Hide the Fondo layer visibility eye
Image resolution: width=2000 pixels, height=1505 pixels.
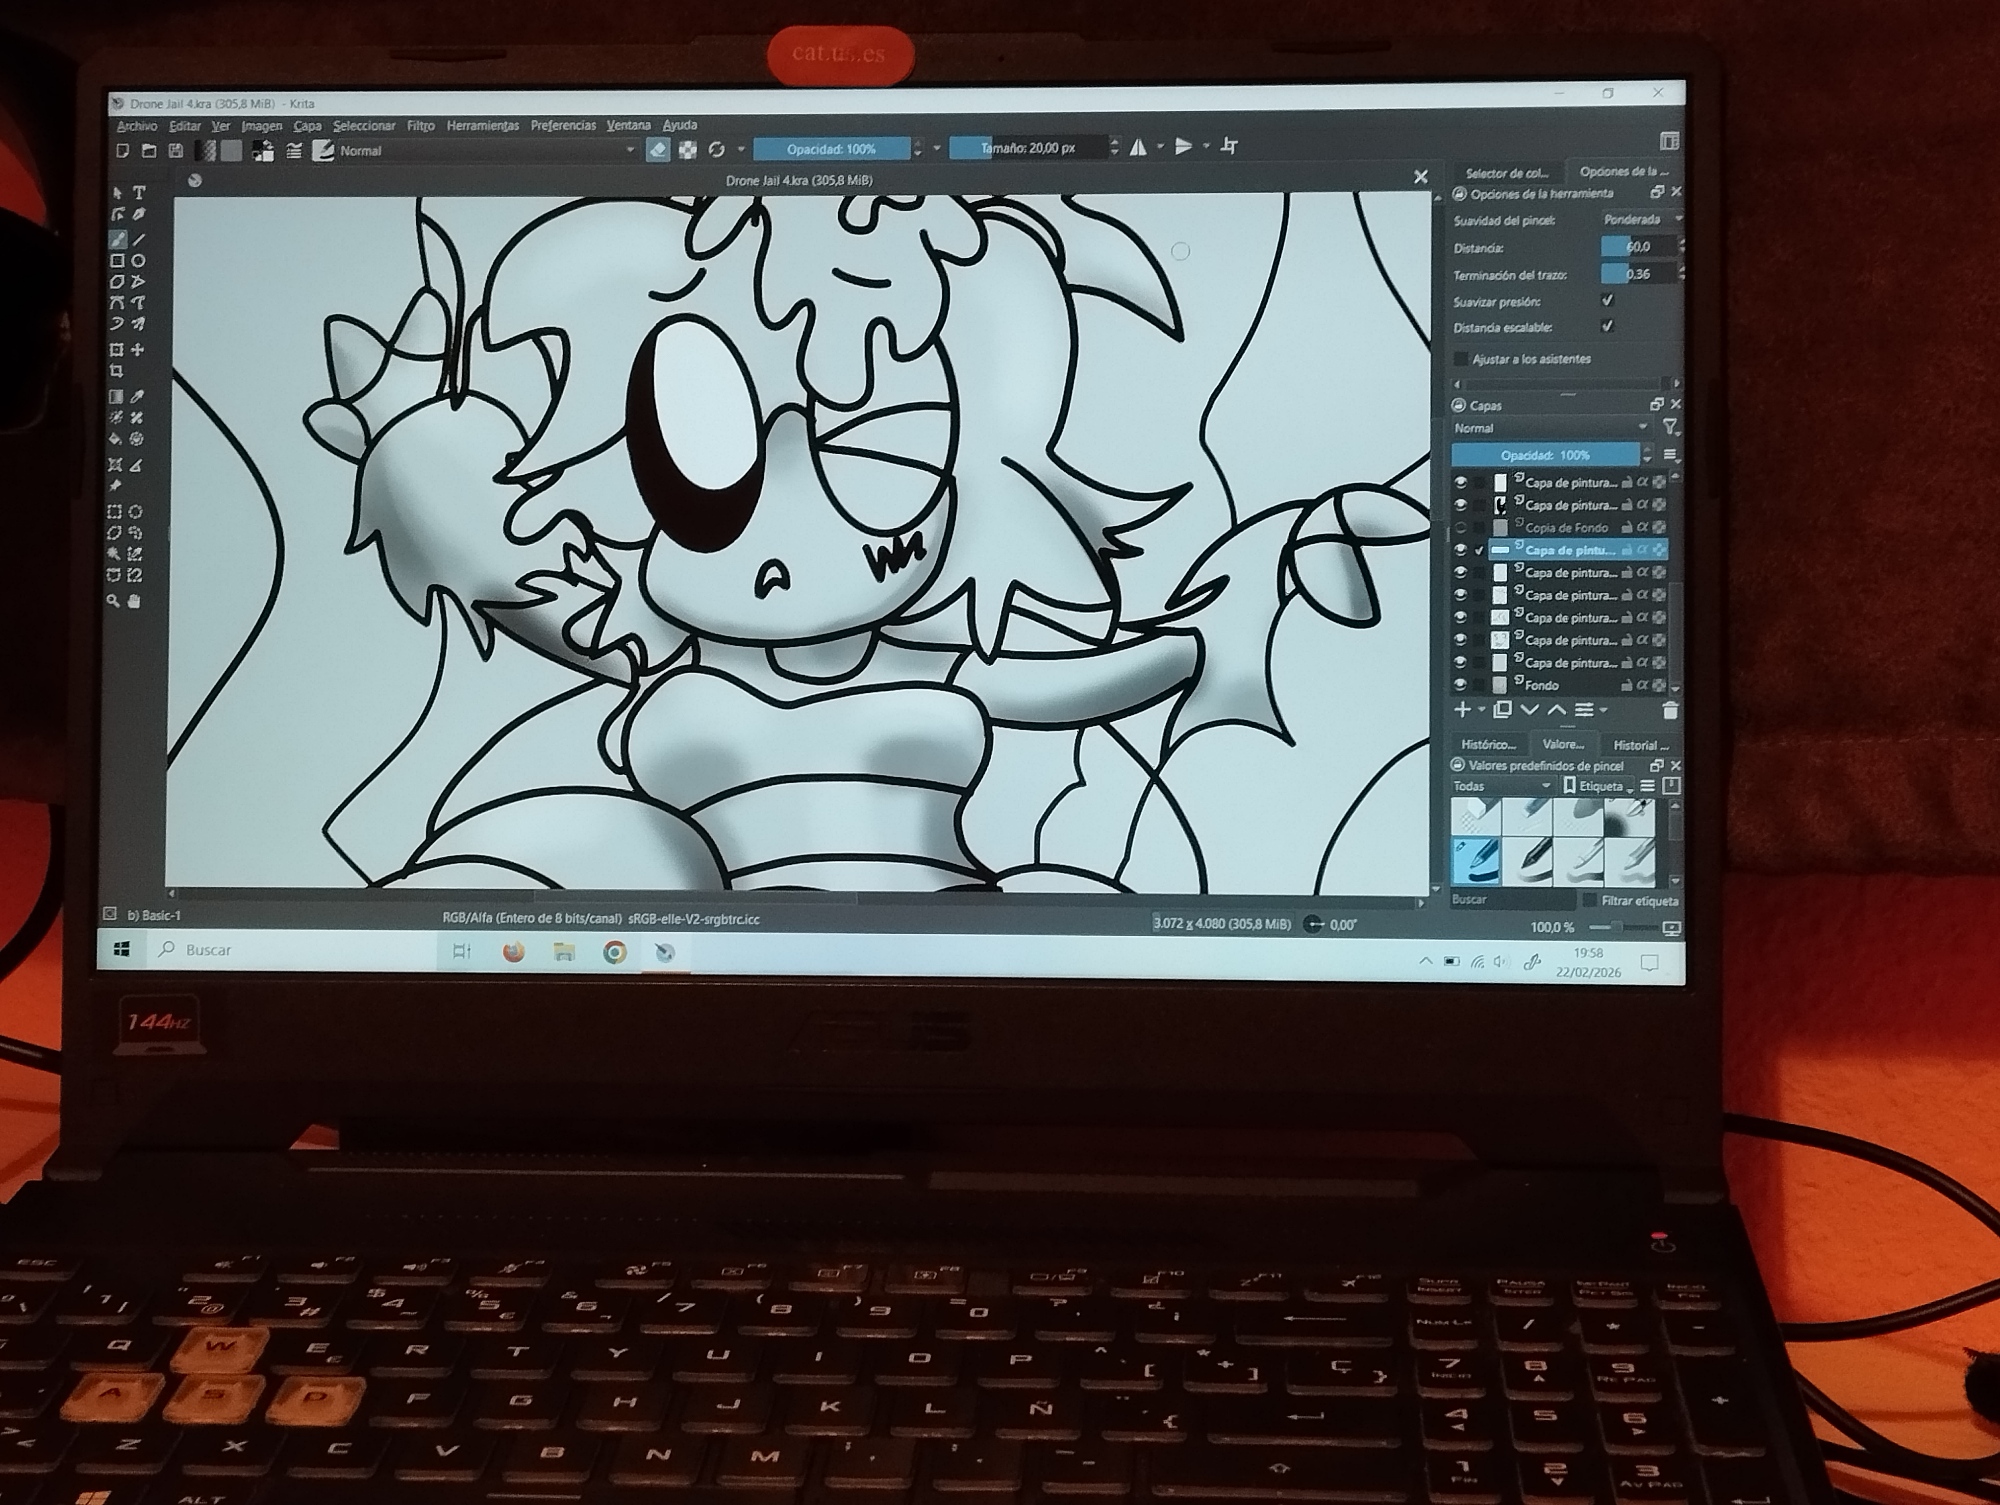pos(1460,685)
